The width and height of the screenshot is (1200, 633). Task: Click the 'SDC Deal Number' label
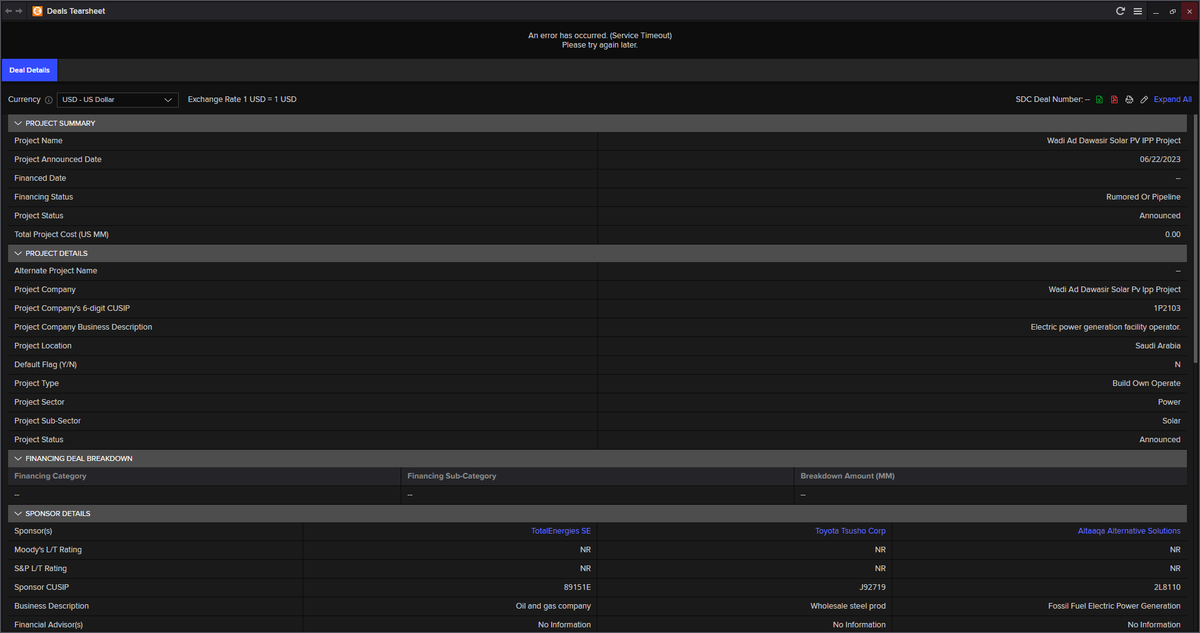pyautogui.click(x=1049, y=100)
